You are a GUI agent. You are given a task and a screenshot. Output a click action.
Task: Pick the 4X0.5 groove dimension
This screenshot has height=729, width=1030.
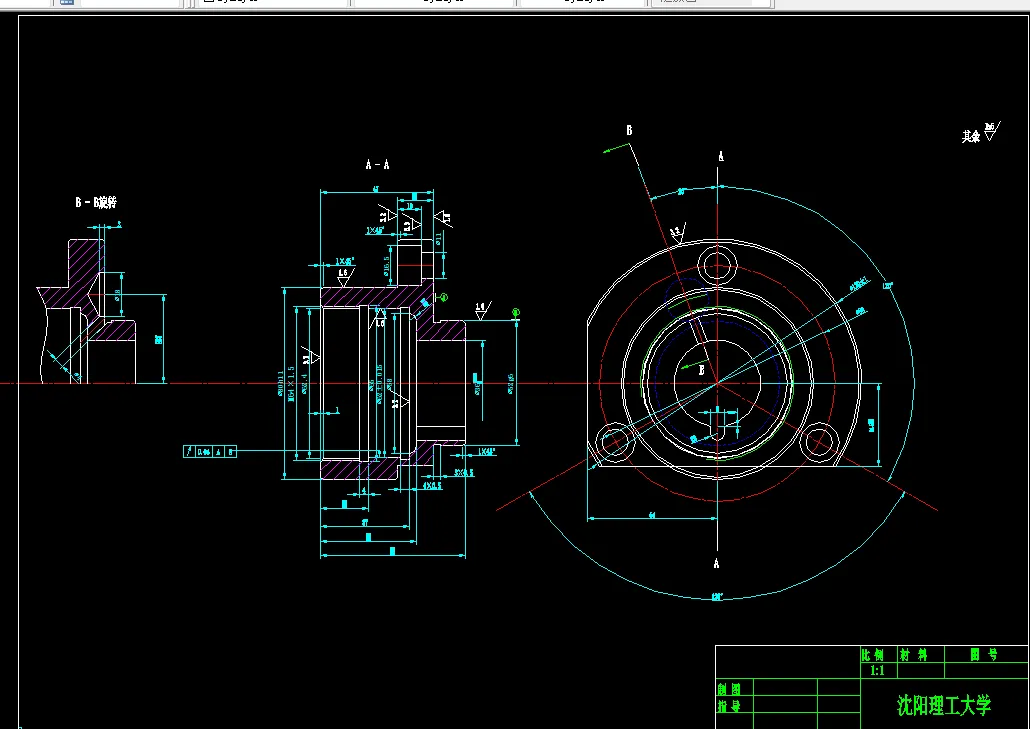[x=432, y=486]
